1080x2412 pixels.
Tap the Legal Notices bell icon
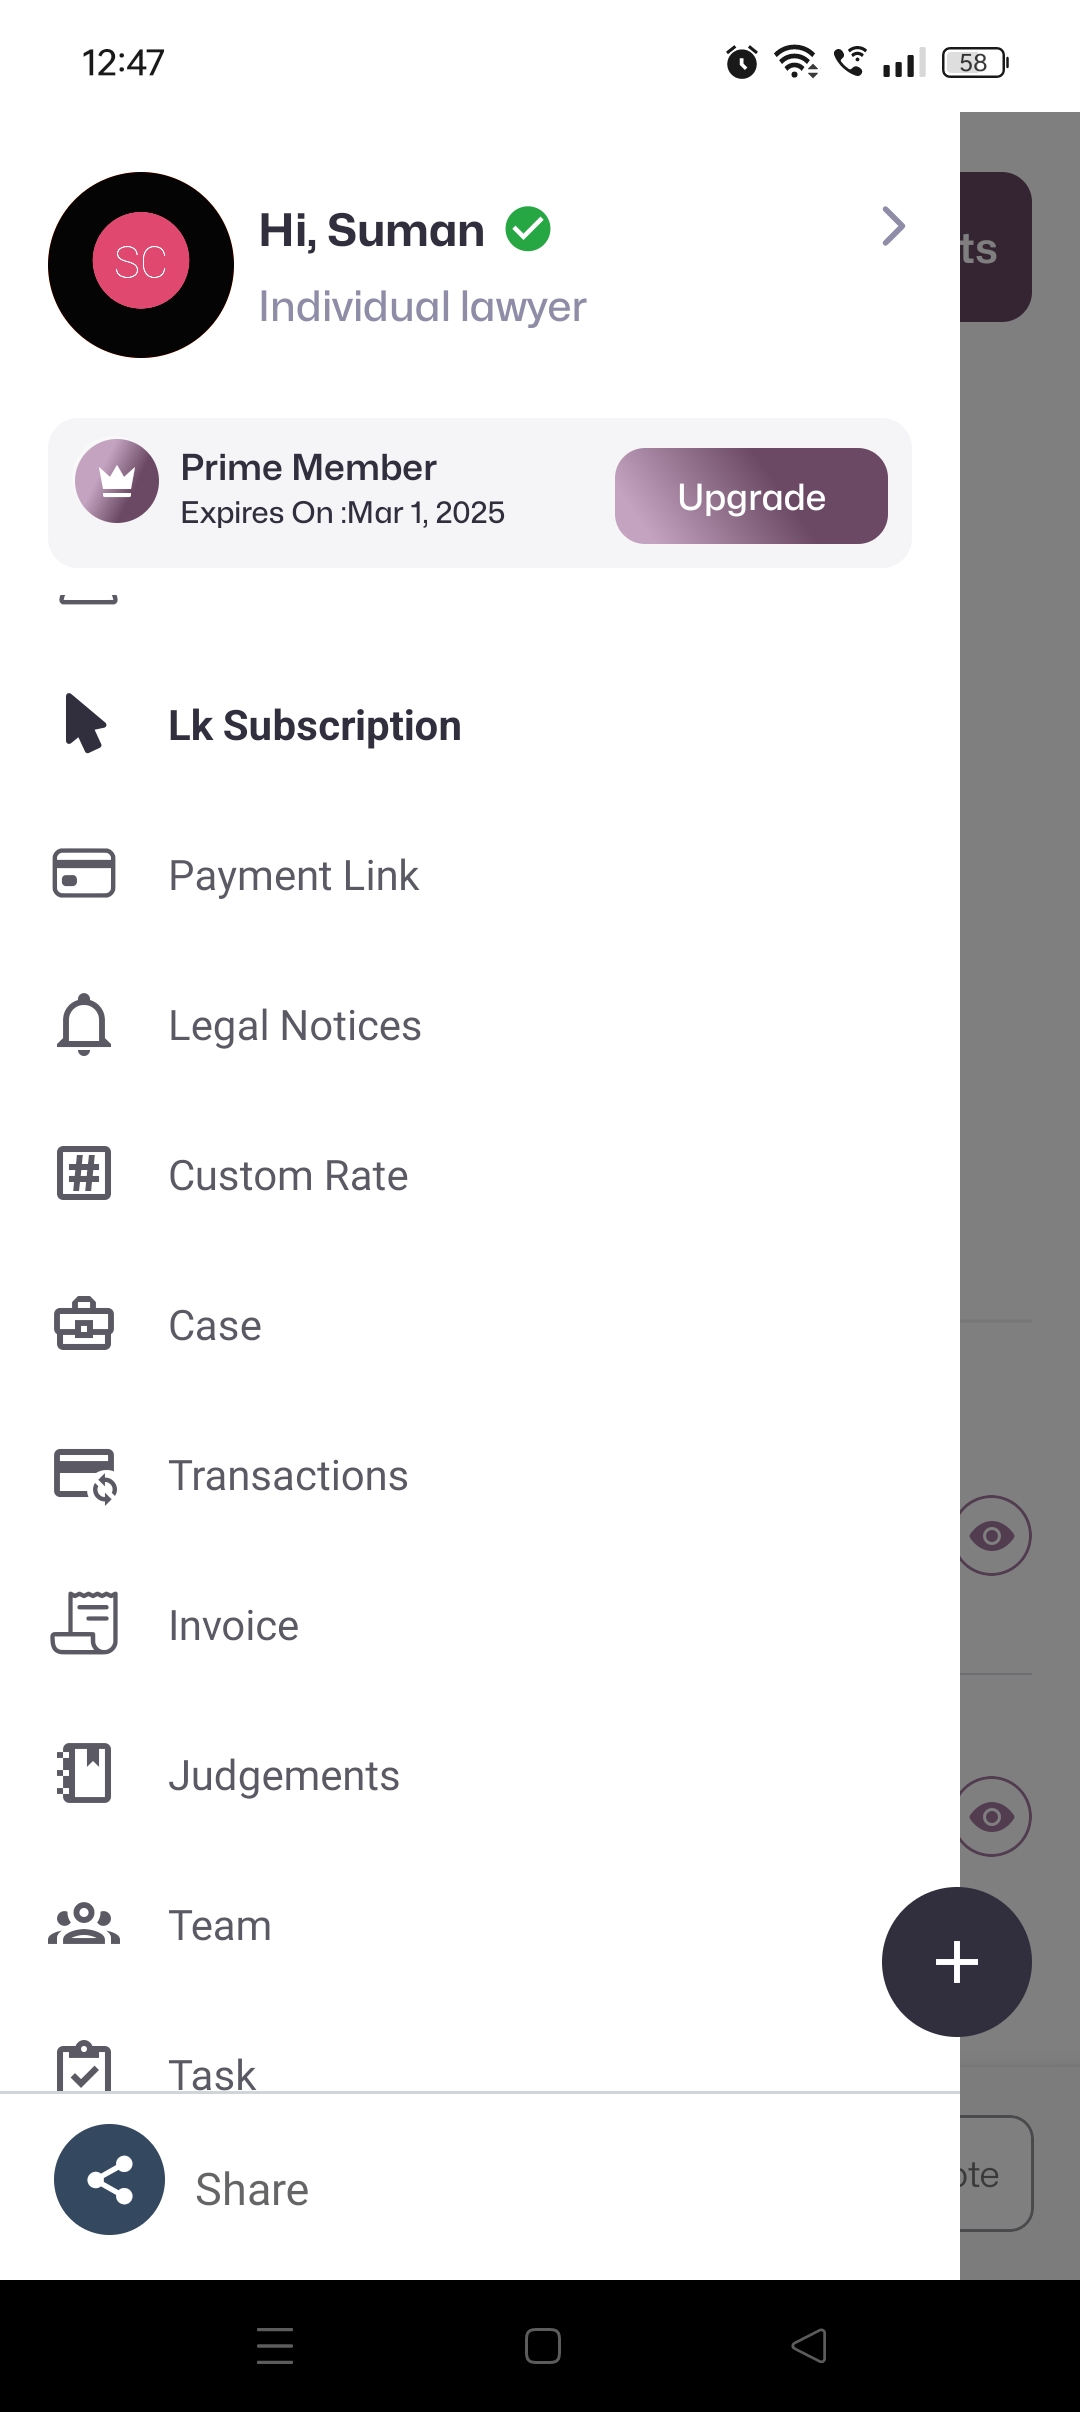[x=84, y=1024]
